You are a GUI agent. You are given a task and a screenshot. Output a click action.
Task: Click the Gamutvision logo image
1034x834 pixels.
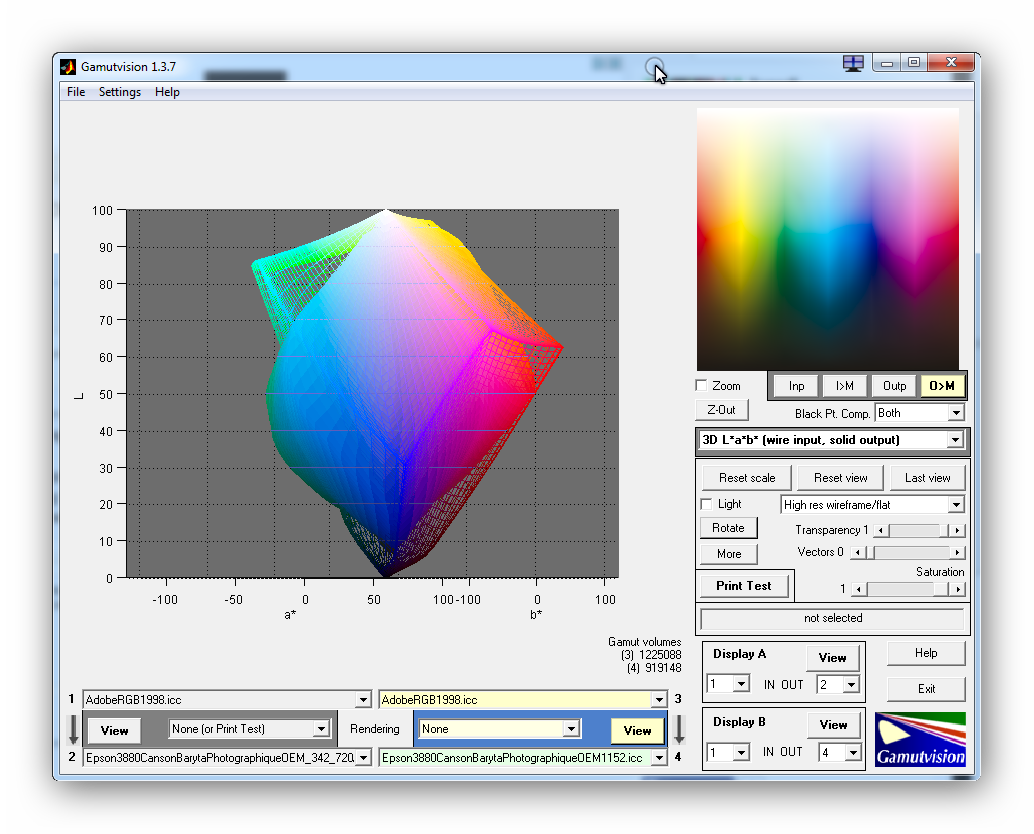(920, 739)
